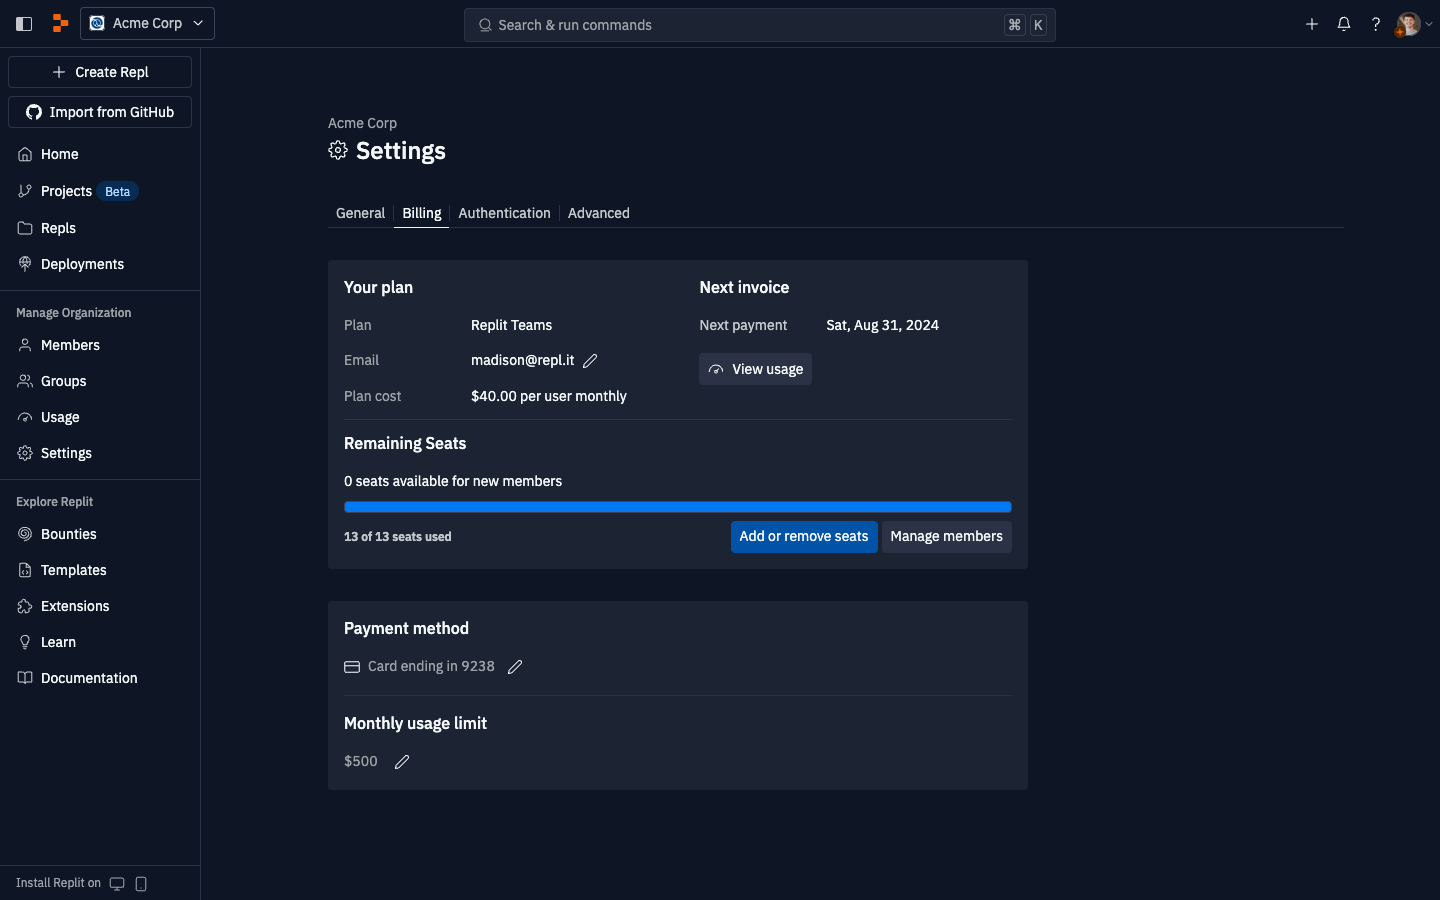Open Usage in sidebar

click(x=100, y=417)
